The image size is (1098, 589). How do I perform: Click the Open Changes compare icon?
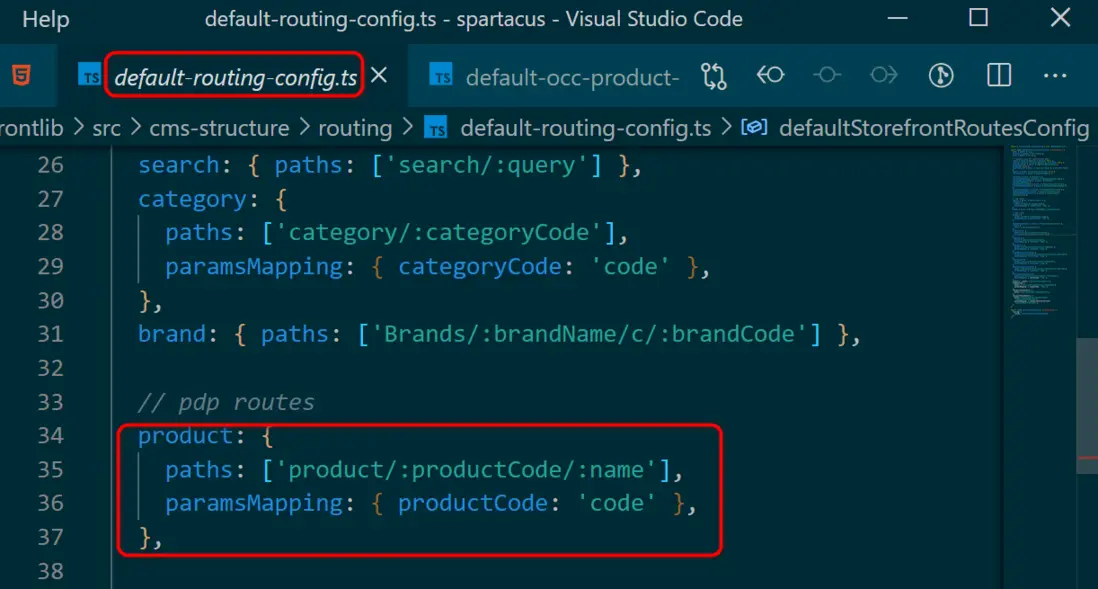[714, 76]
